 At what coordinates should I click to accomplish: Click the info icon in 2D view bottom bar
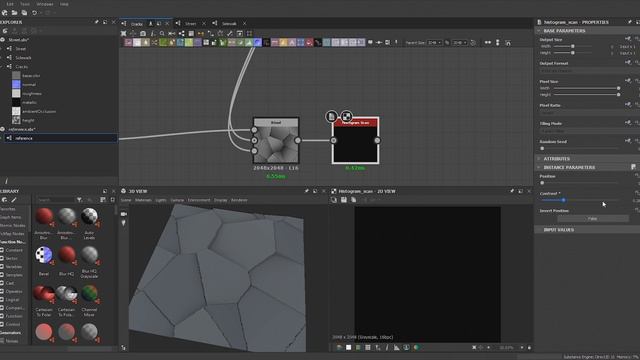(387, 348)
